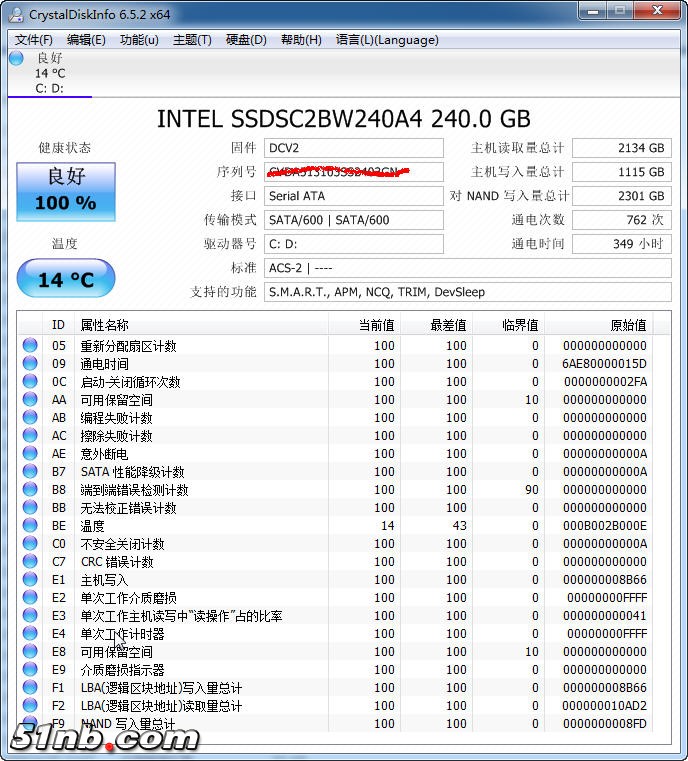This screenshot has height=761, width=688.
Task: Click the blue status orb for 温度 row
Action: 30,526
